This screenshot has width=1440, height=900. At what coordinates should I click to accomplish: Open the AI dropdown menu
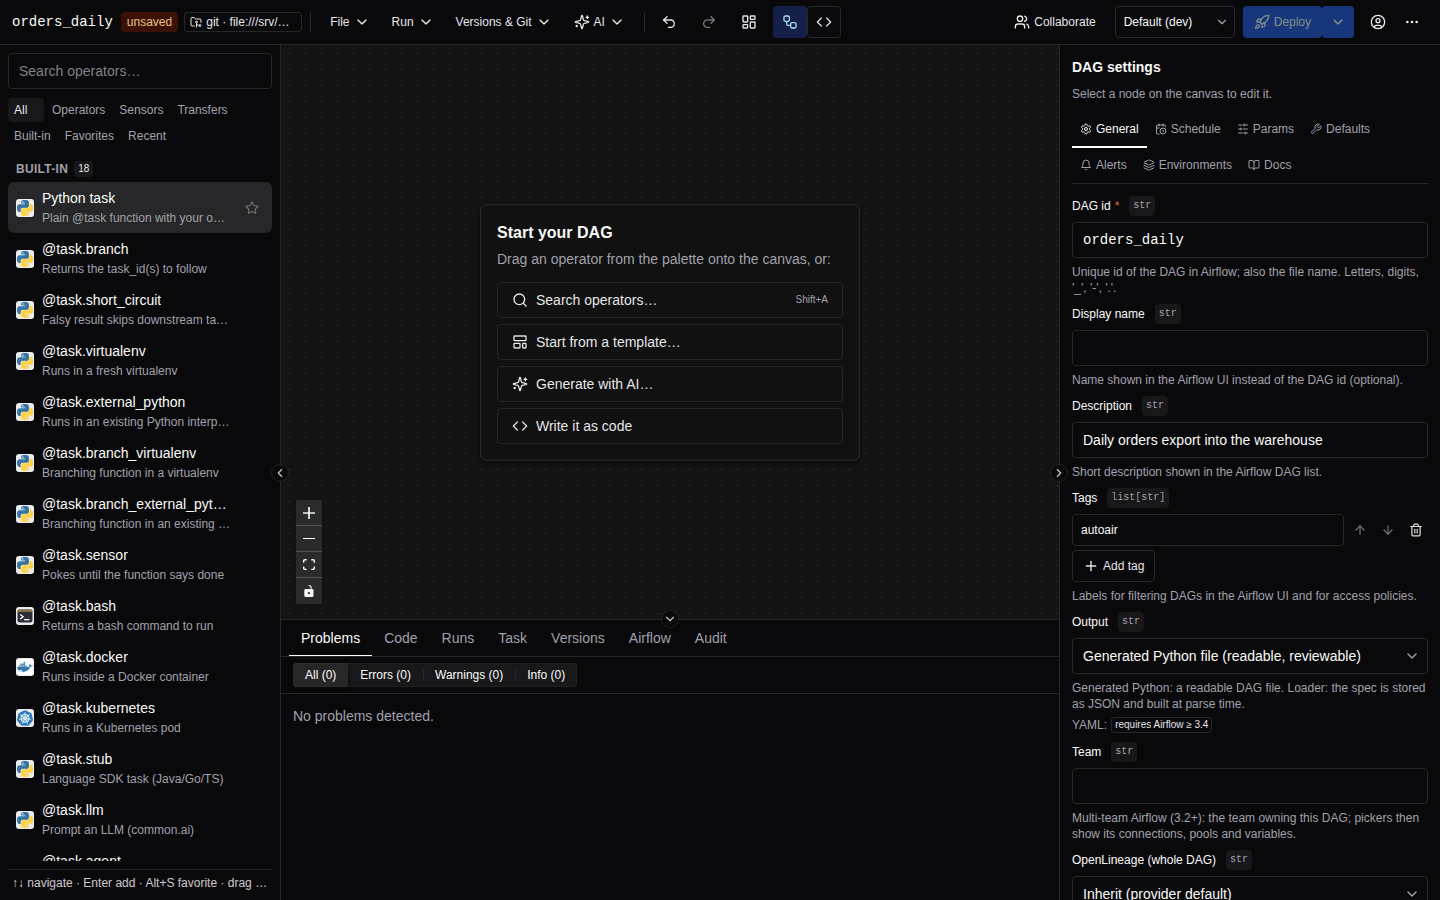(598, 22)
